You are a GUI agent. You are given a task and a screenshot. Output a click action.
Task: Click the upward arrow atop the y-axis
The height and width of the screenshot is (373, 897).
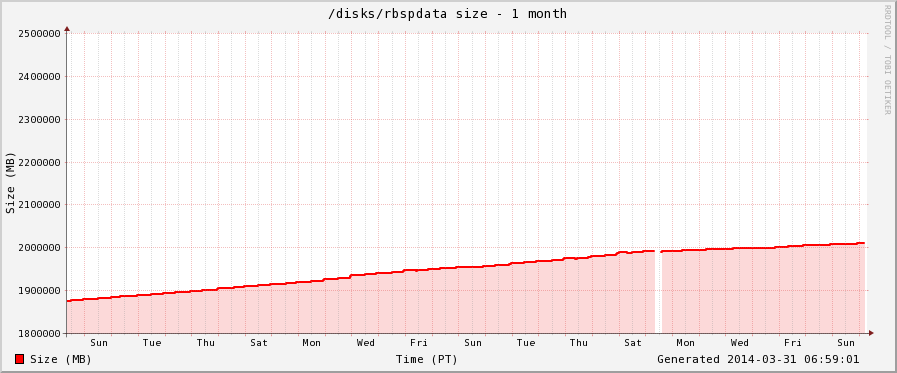(x=67, y=28)
